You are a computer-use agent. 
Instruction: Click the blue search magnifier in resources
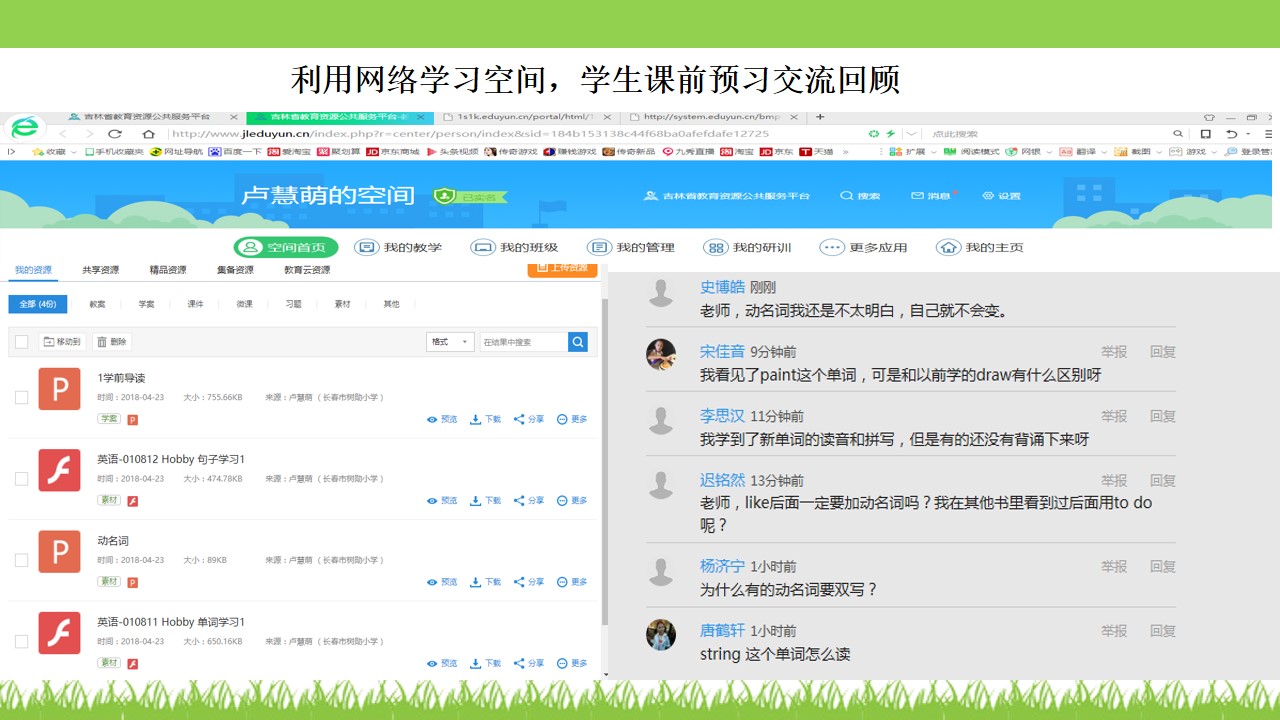[x=578, y=342]
